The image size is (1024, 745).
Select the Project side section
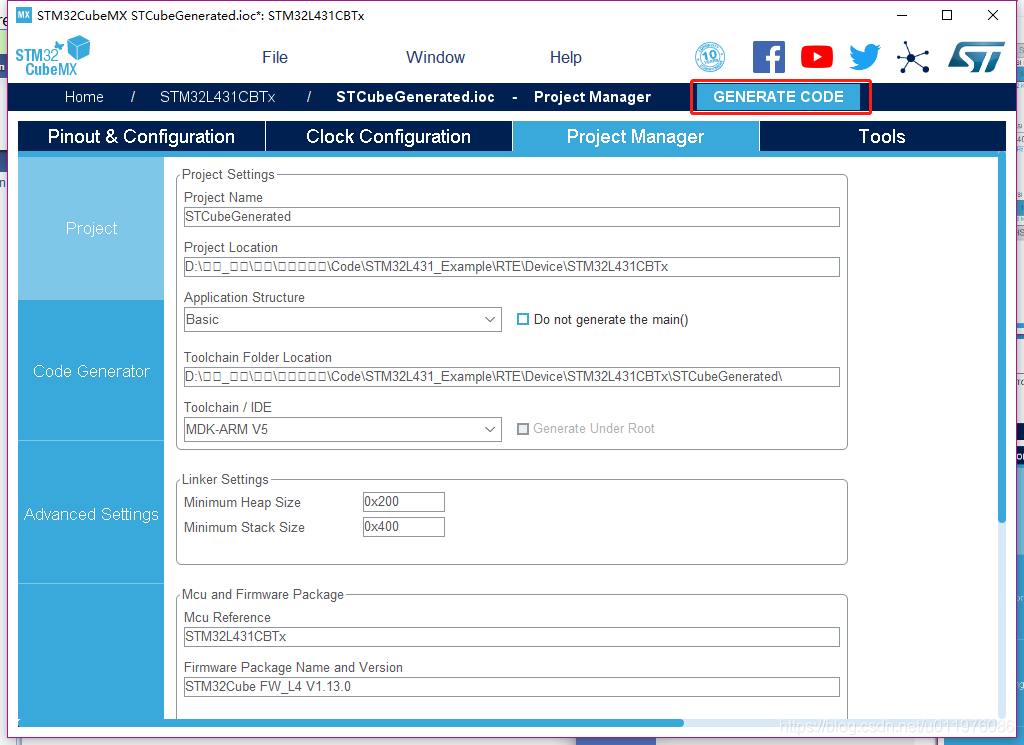point(91,229)
